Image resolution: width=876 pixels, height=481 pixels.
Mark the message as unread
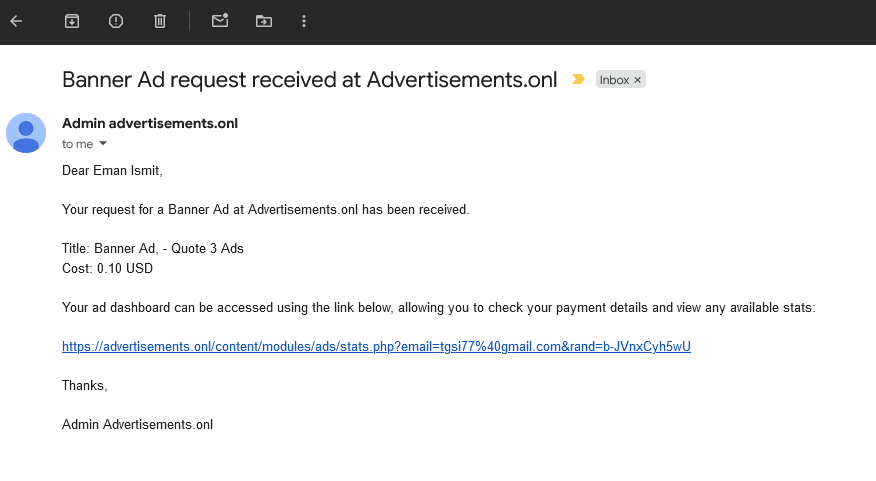(220, 21)
